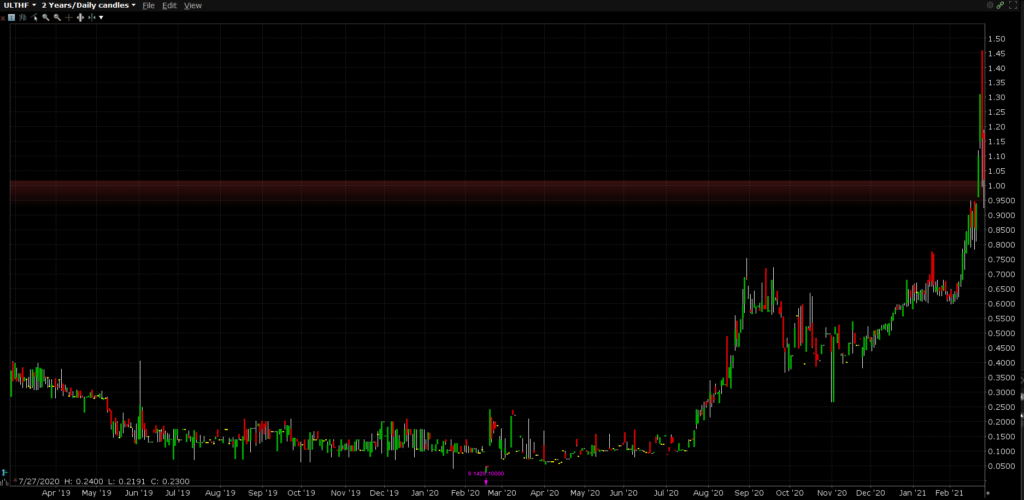The image size is (1024, 500).
Task: Maximize chart with the fullscreen icon
Action: tap(1013, 5)
